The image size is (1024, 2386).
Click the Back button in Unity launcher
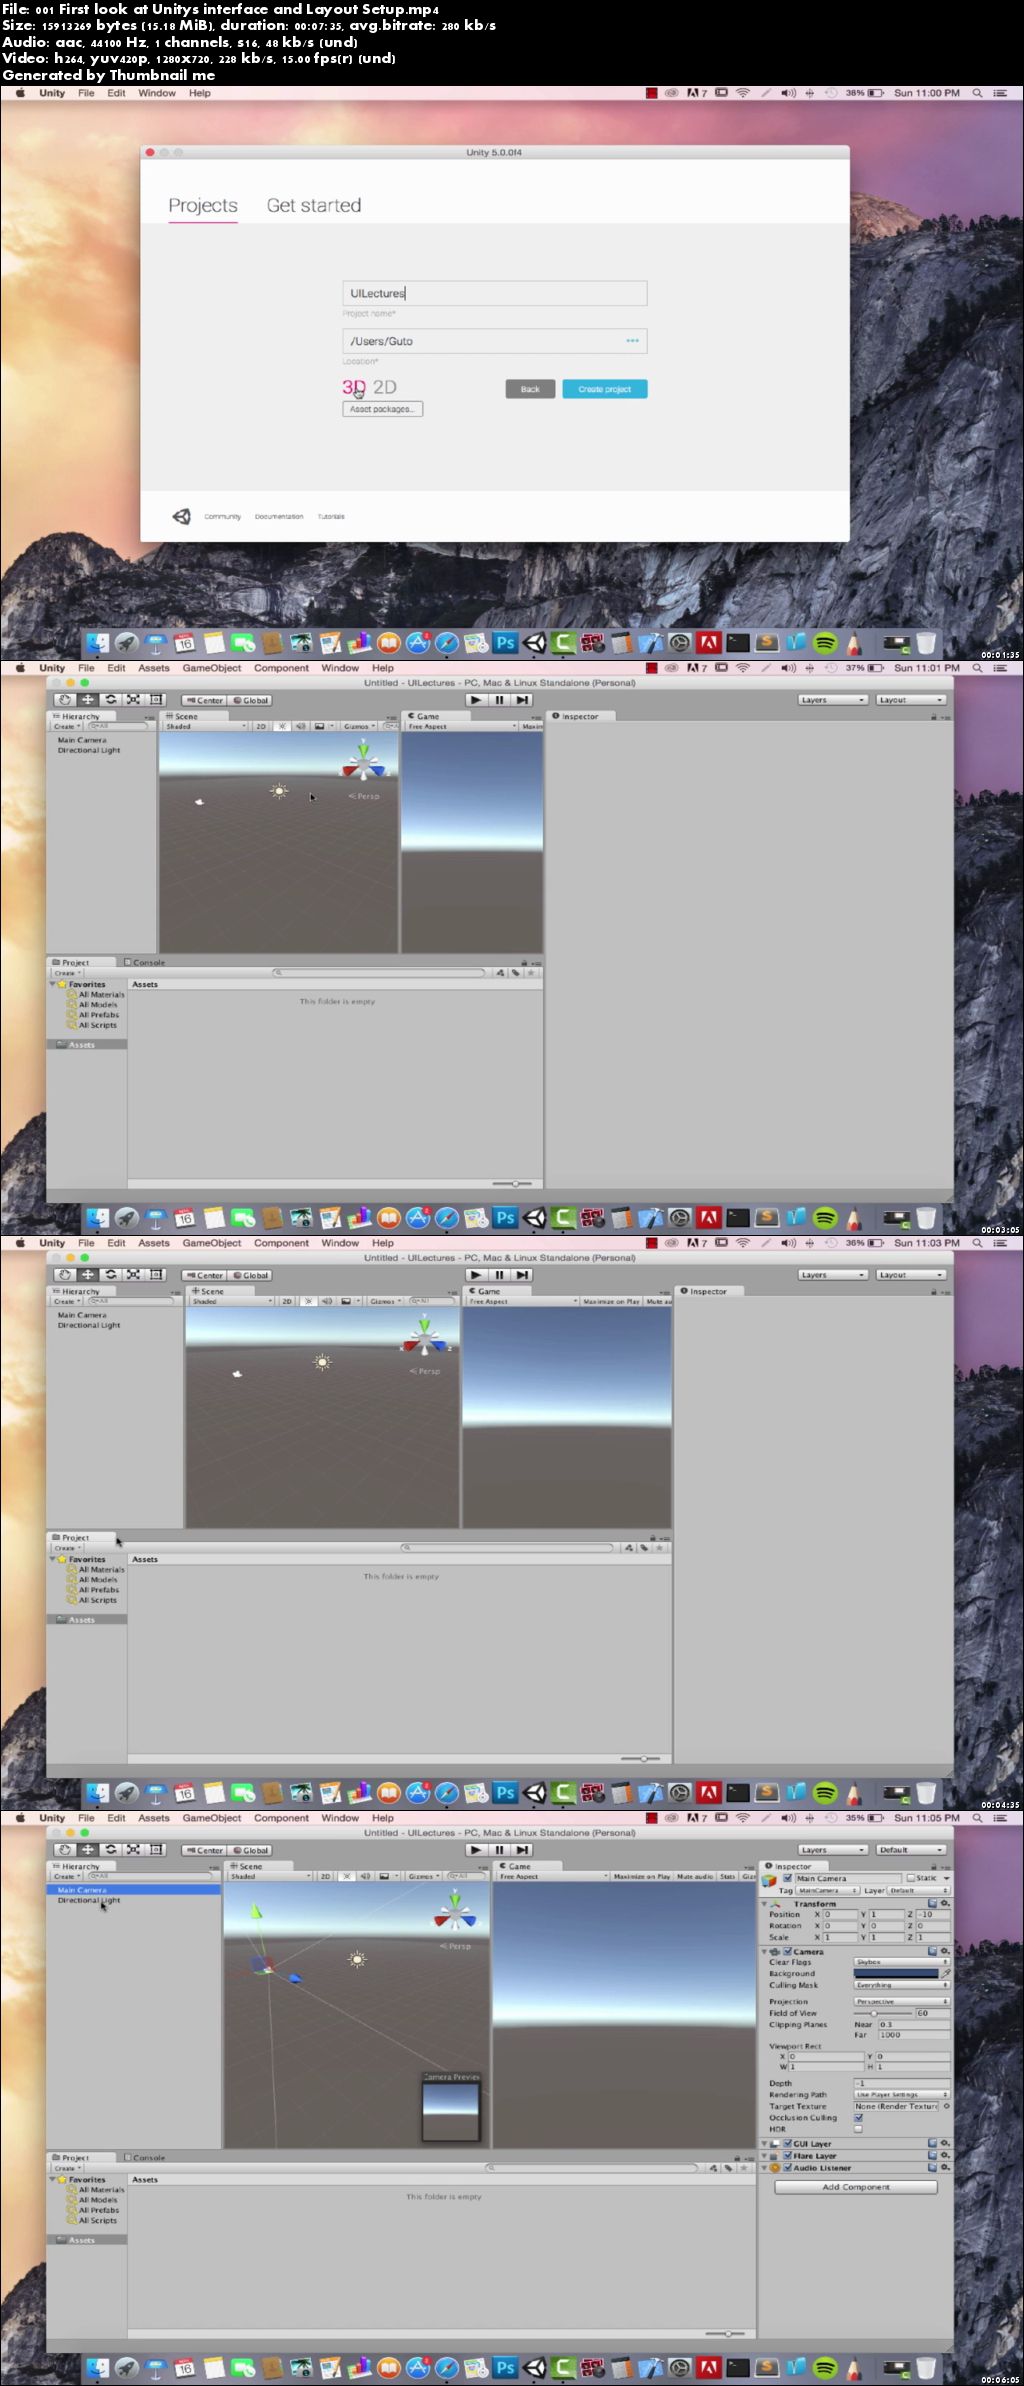click(x=530, y=389)
